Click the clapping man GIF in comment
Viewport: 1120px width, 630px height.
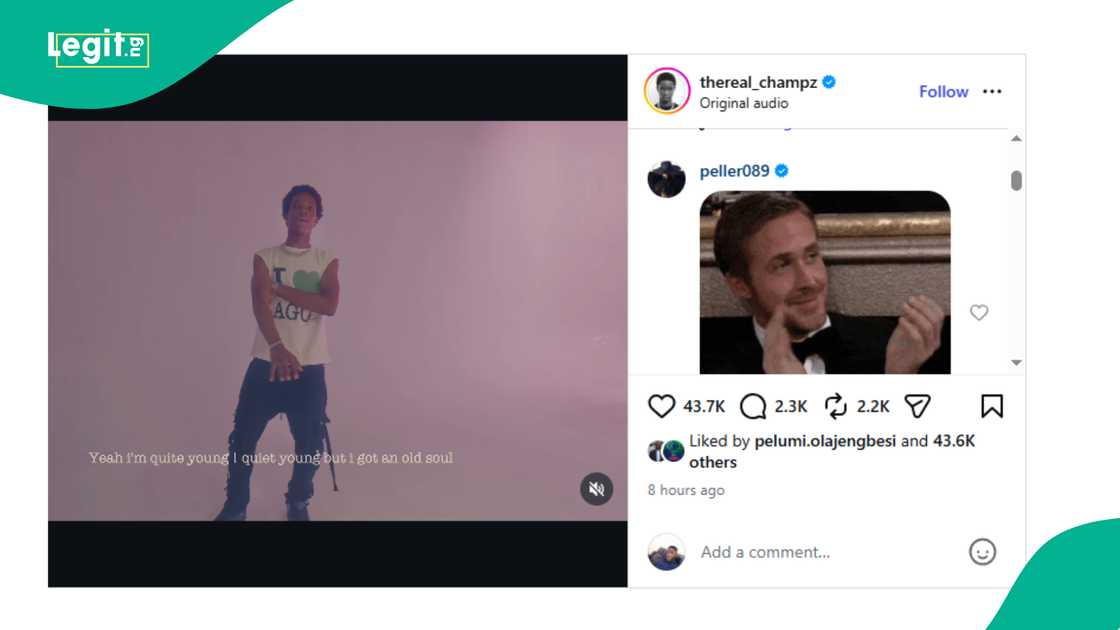coord(824,282)
